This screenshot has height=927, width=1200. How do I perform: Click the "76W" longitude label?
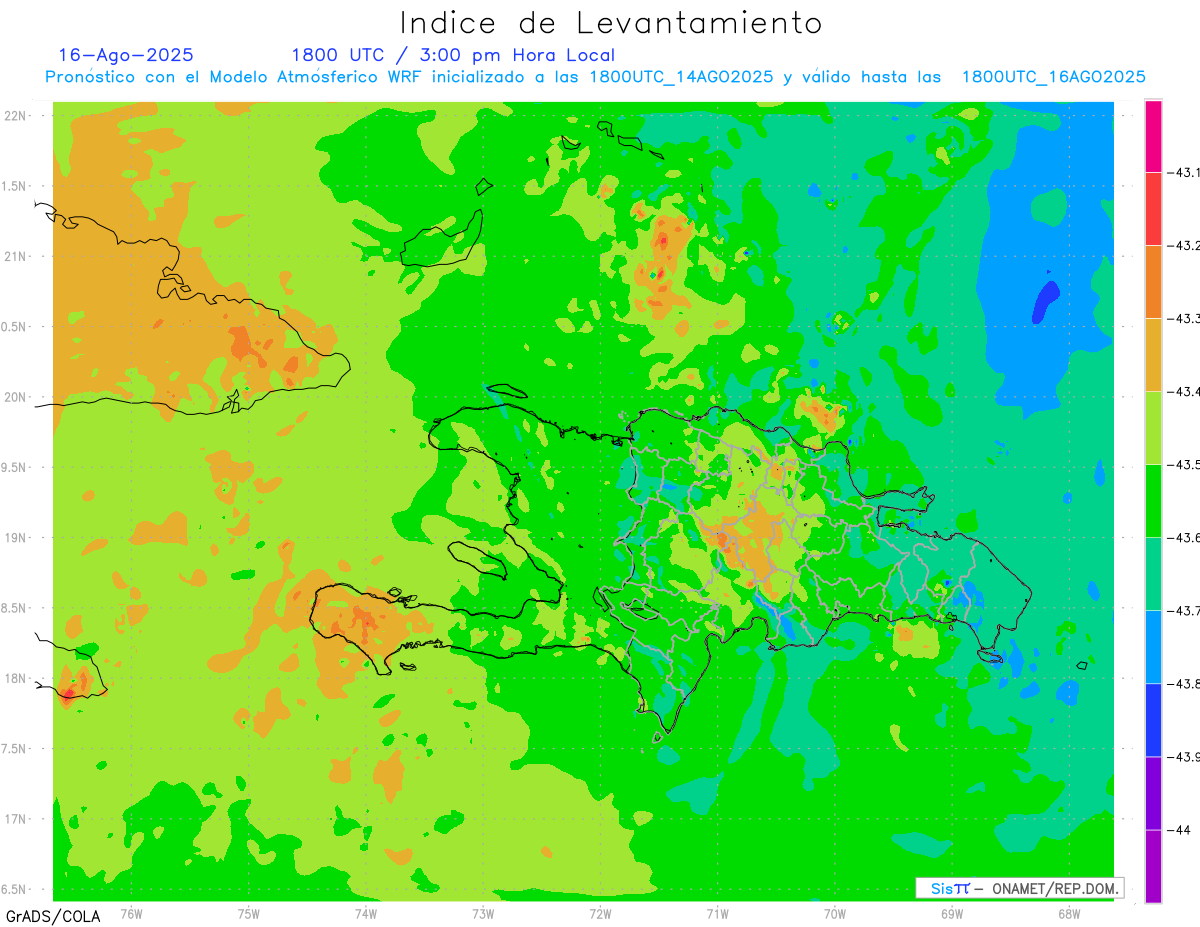131,913
